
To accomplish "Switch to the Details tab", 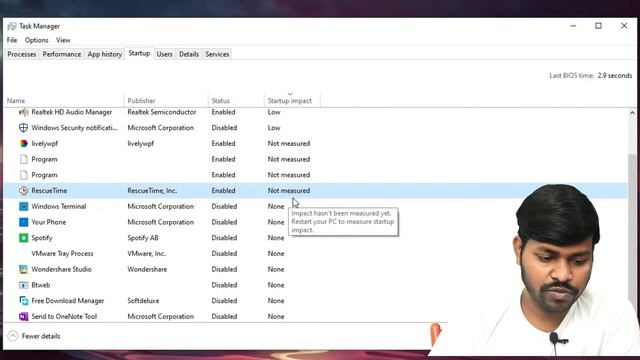I will (189, 54).
